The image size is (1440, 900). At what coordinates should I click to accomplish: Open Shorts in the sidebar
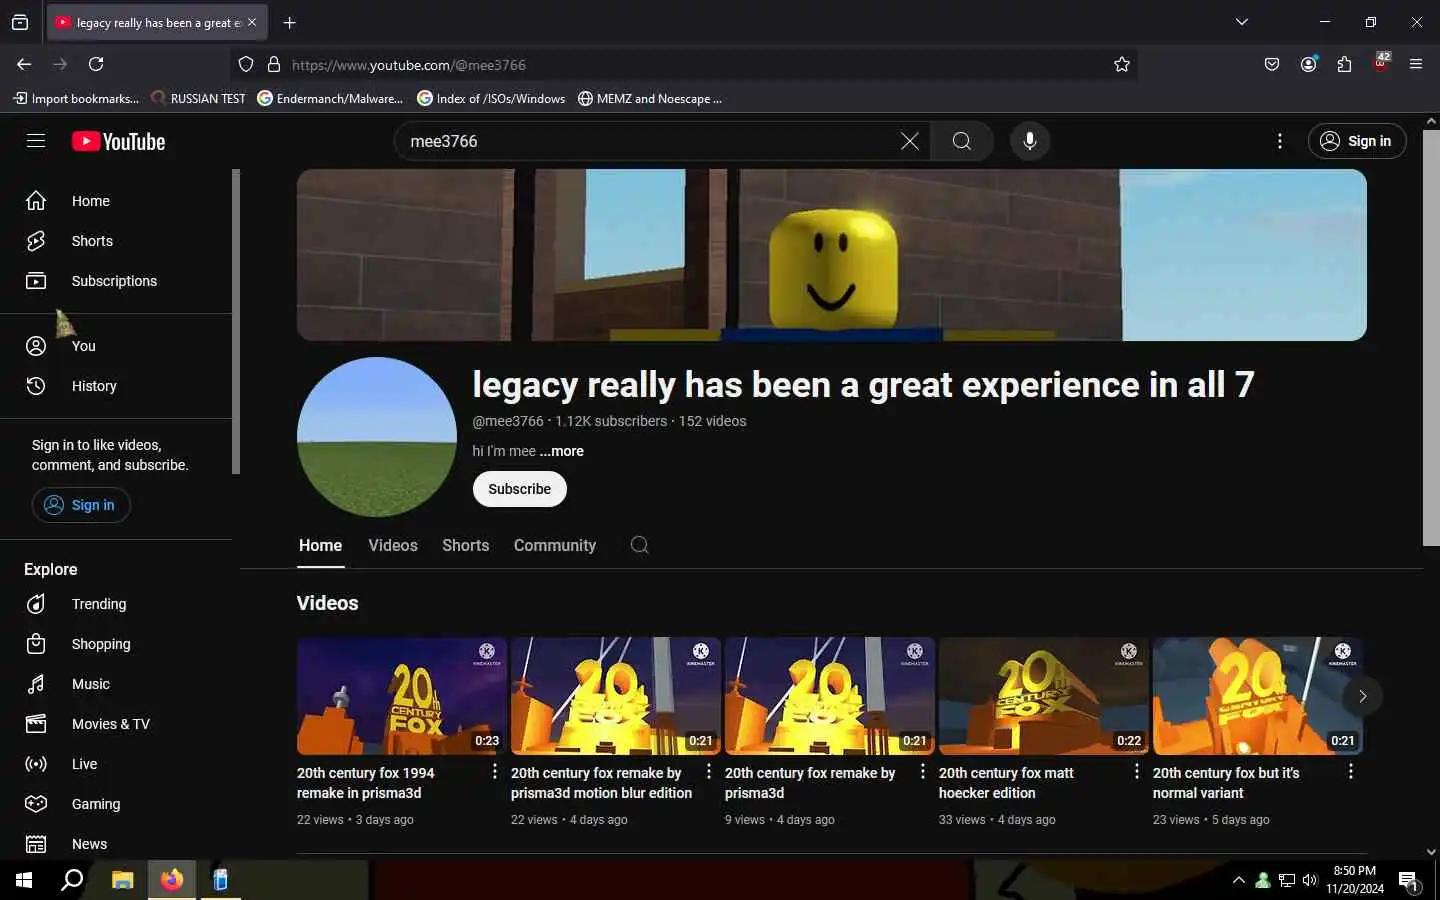coord(116,241)
